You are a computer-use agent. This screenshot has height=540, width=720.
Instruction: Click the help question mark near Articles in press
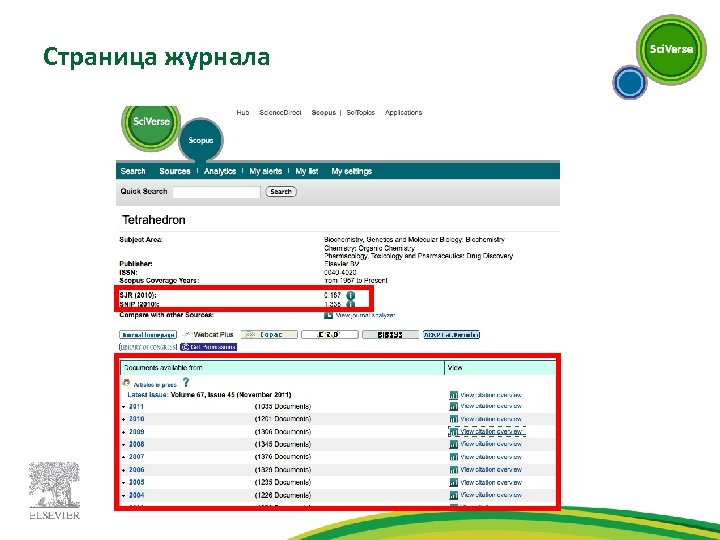click(186, 382)
